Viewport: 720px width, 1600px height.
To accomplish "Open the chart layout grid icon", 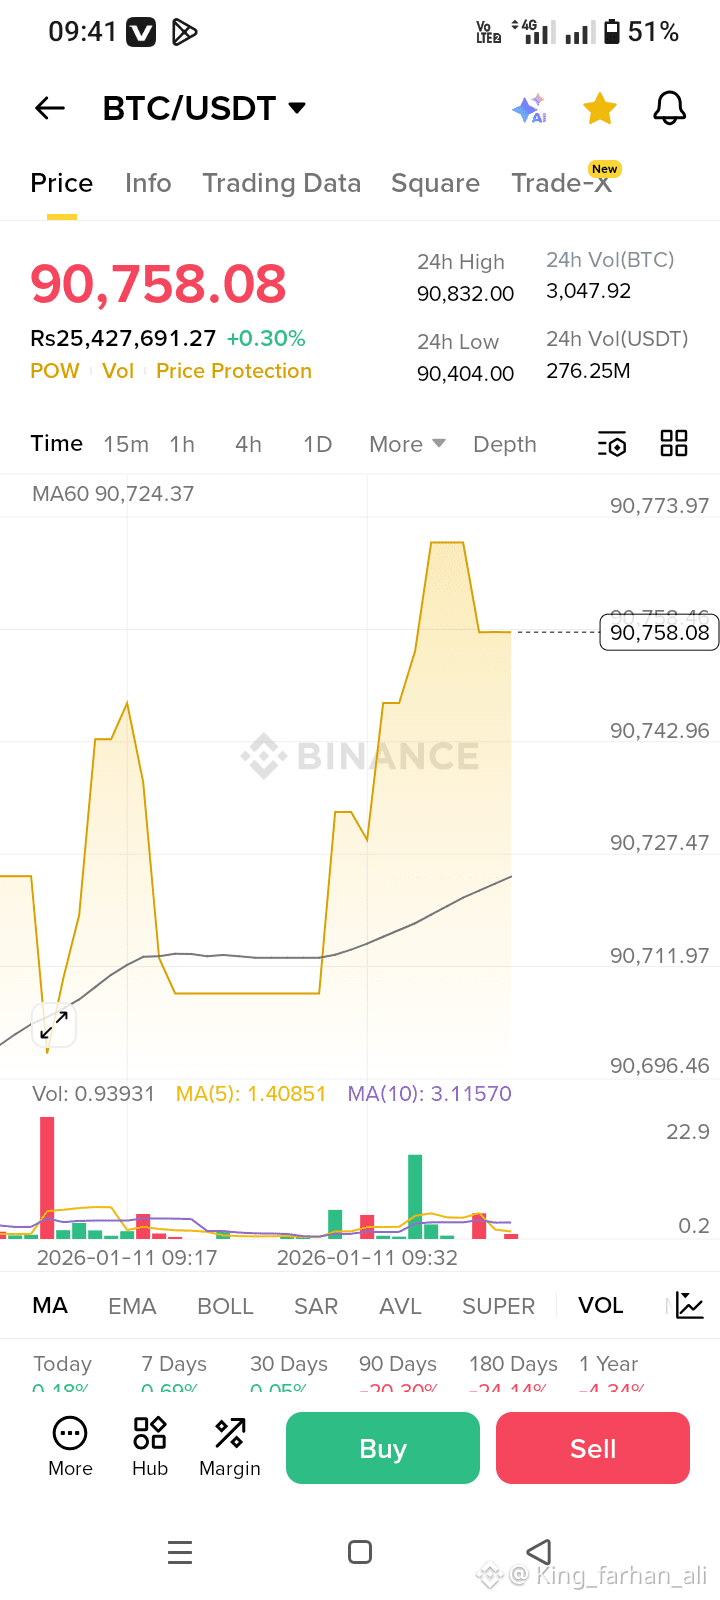I will tap(674, 443).
